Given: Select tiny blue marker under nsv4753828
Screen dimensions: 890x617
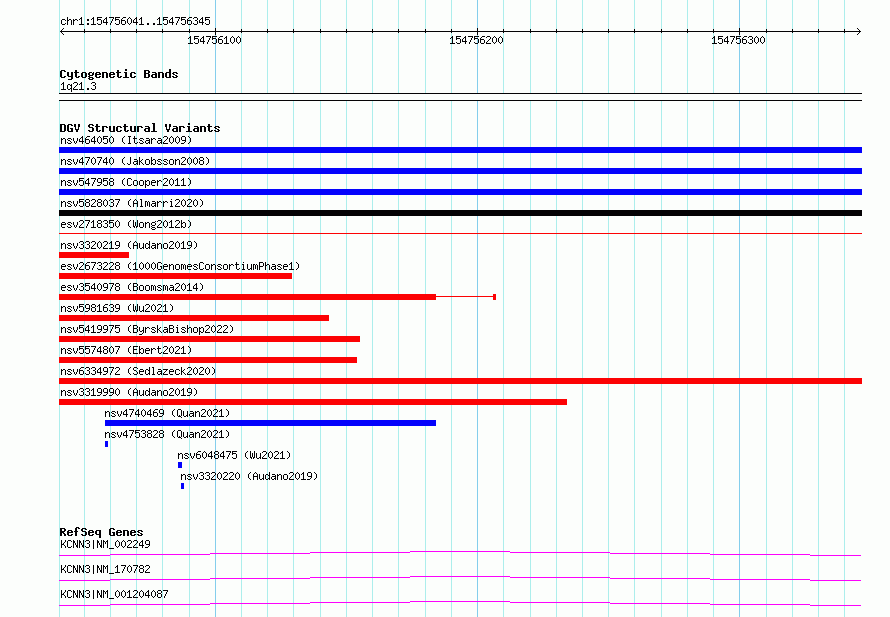Looking at the screenshot, I should [106, 444].
